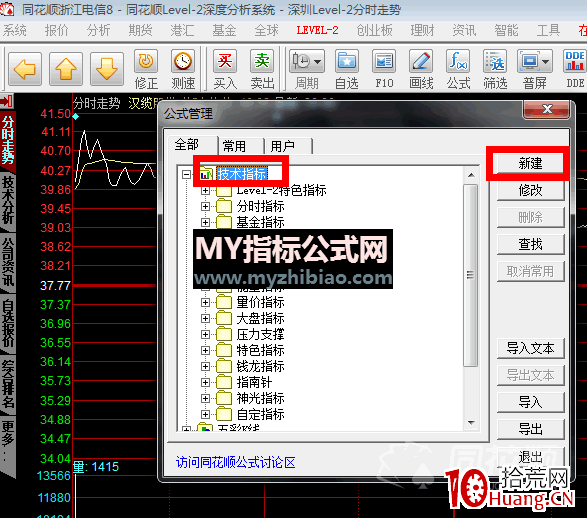The width and height of the screenshot is (587, 518).
Task: Switch to 综合排名 side tab
Action: coord(8,384)
